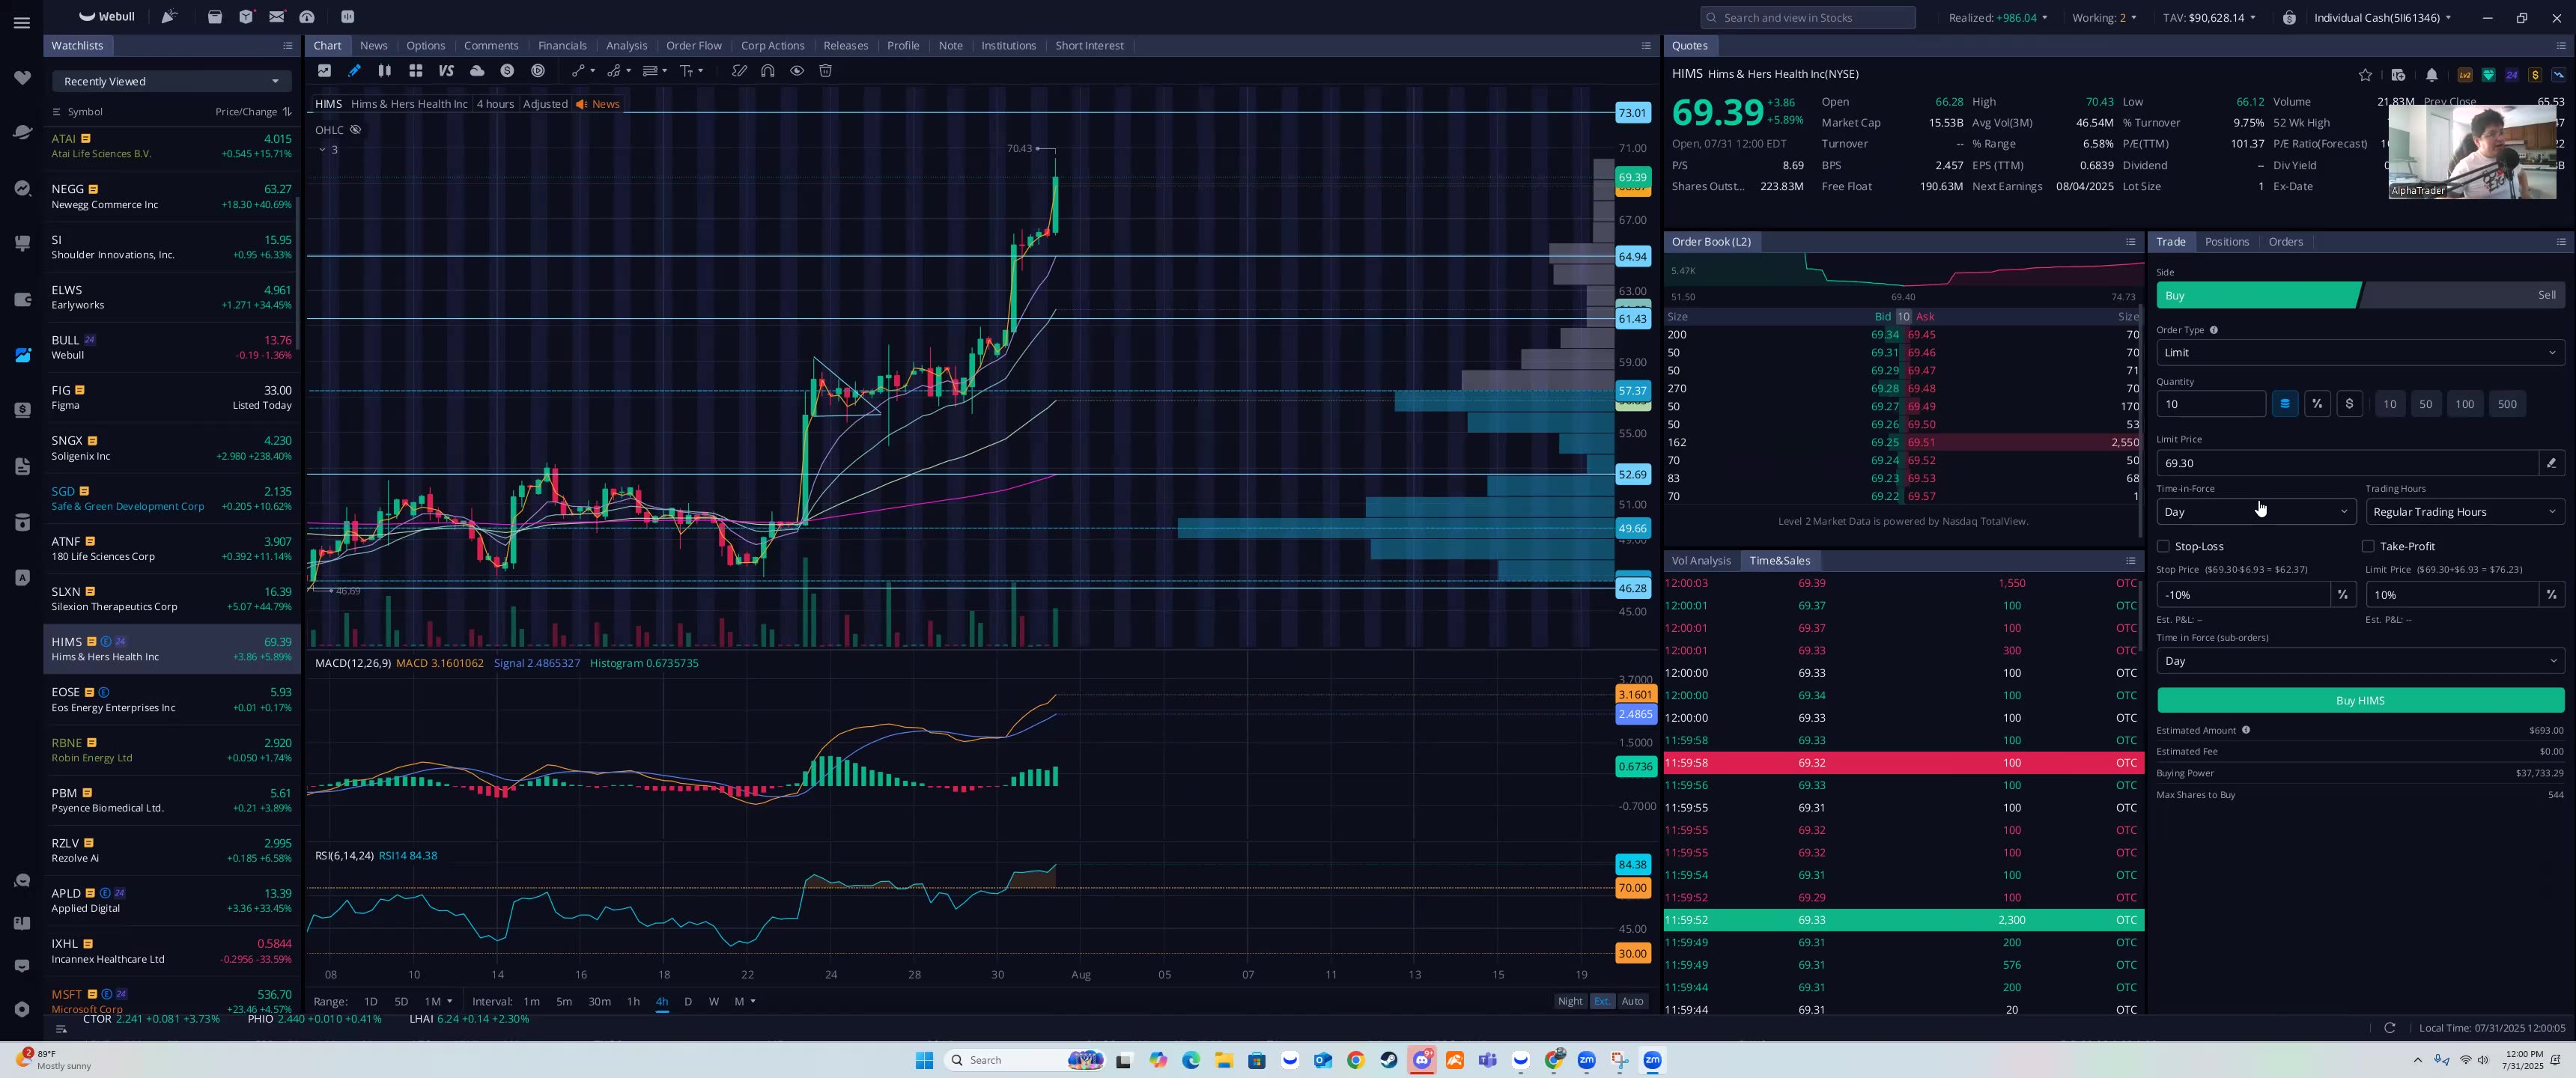
Task: Set a price alert with the bell icon
Action: 2432,75
